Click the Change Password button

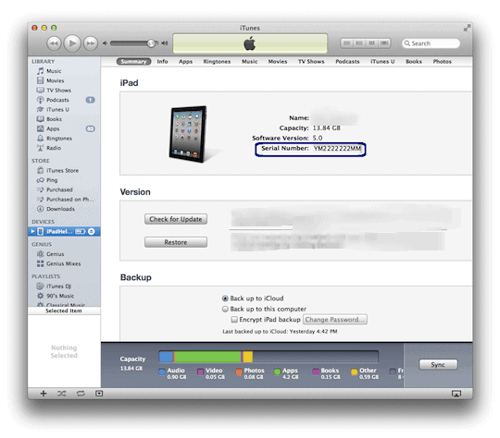[335, 320]
